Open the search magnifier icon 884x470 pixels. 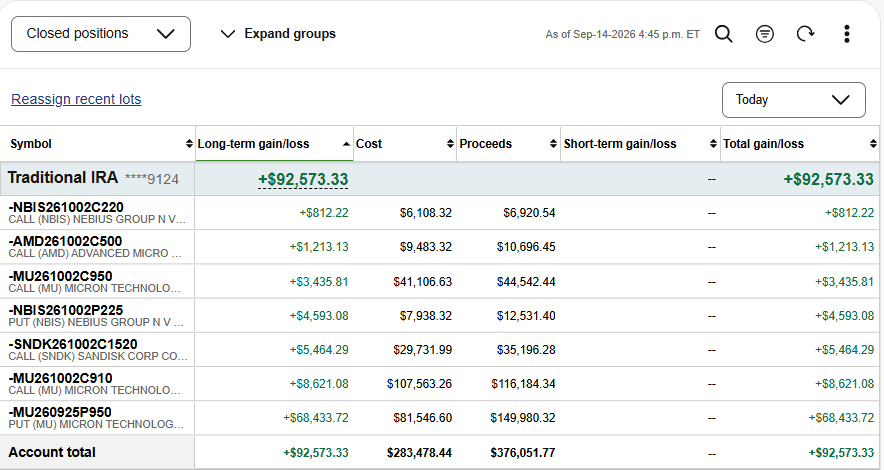tap(723, 34)
